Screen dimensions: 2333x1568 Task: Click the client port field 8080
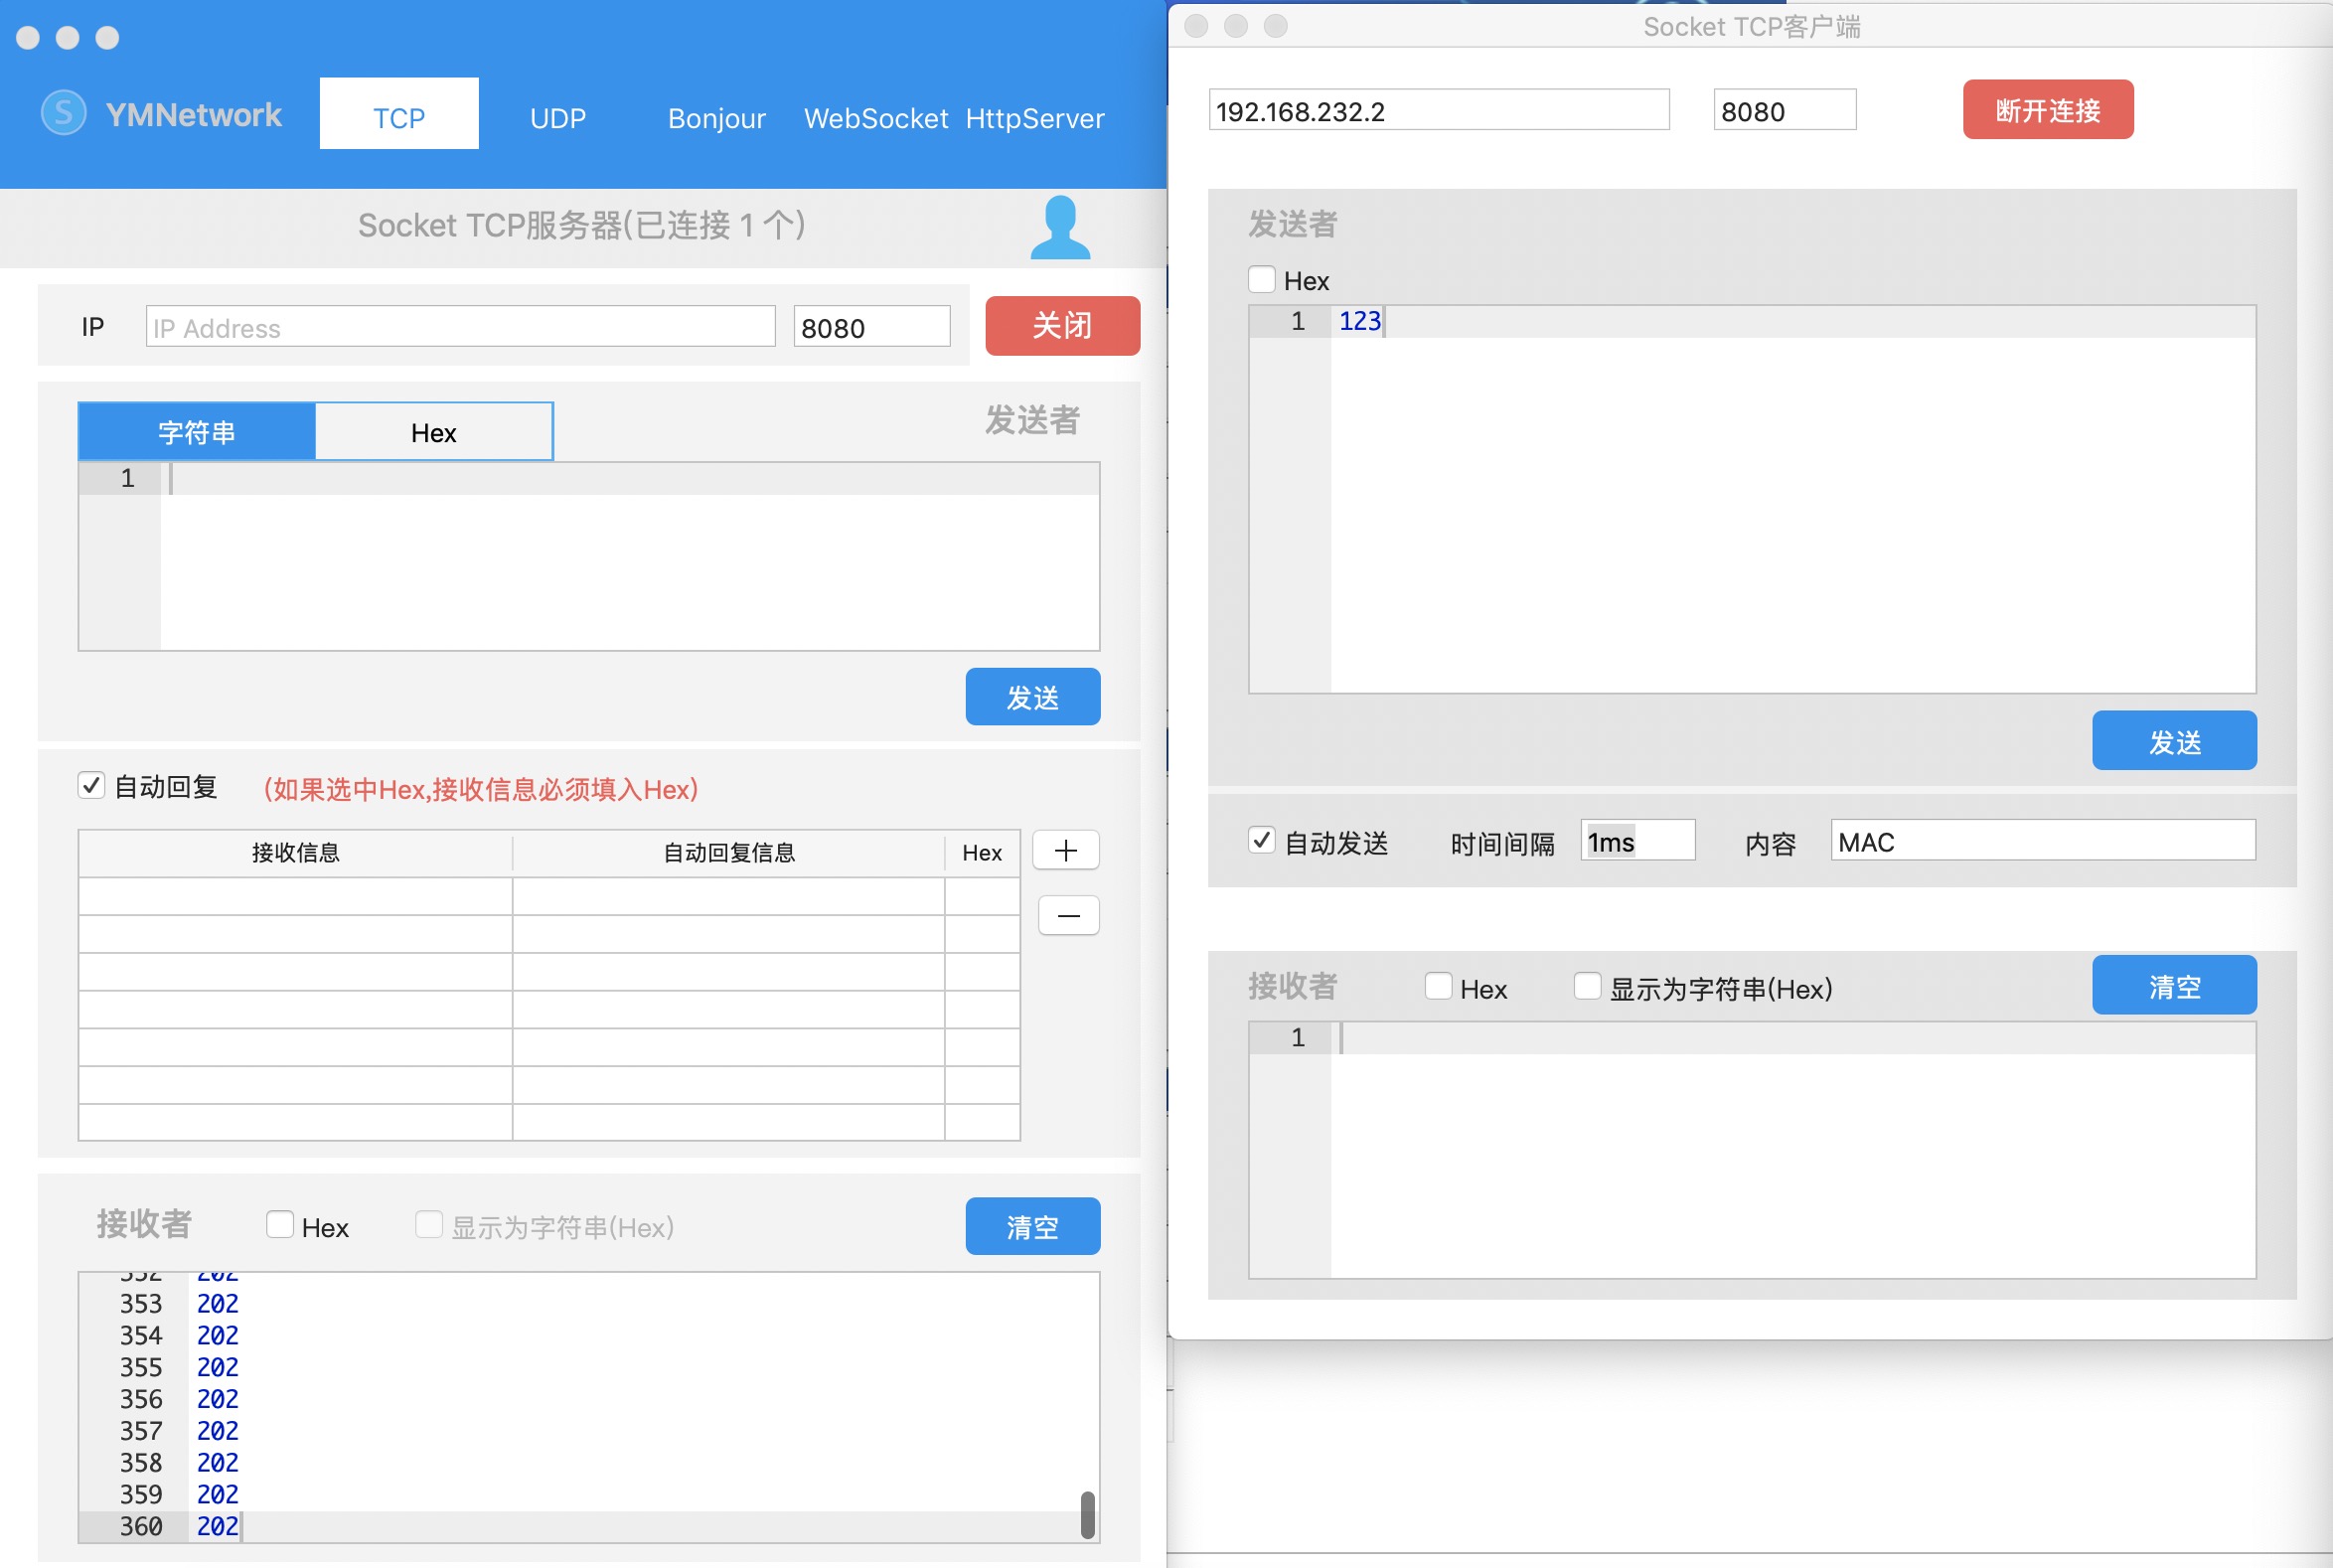pyautogui.click(x=1784, y=110)
